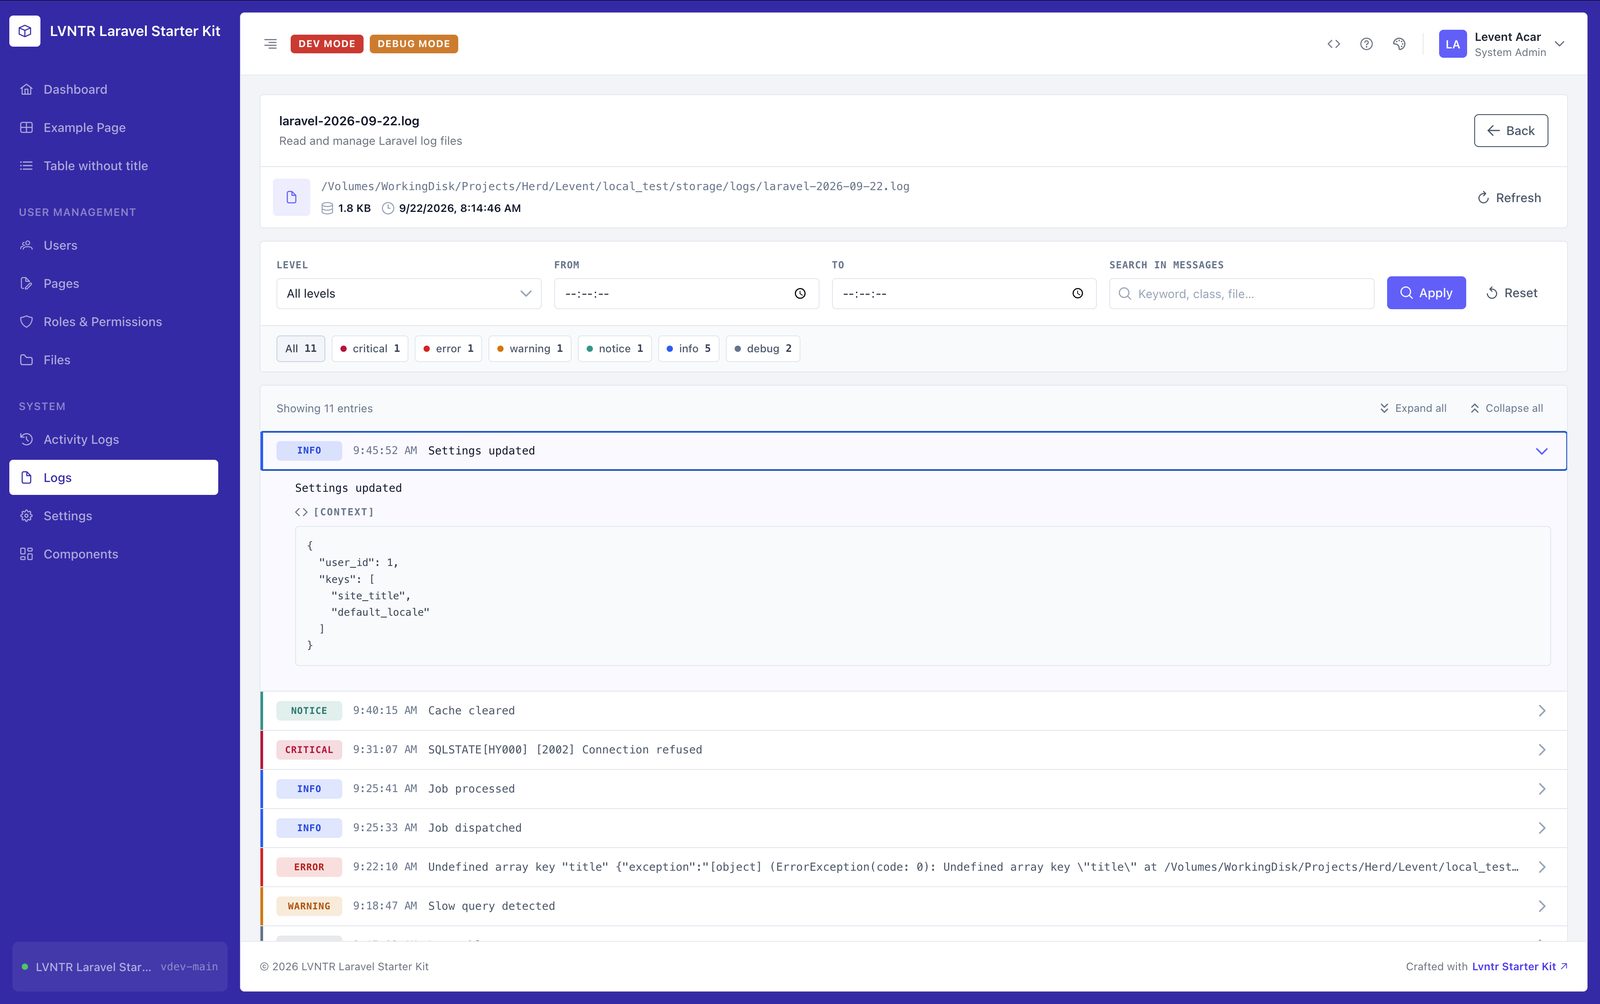
Task: Open Components page
Action: click(114, 554)
